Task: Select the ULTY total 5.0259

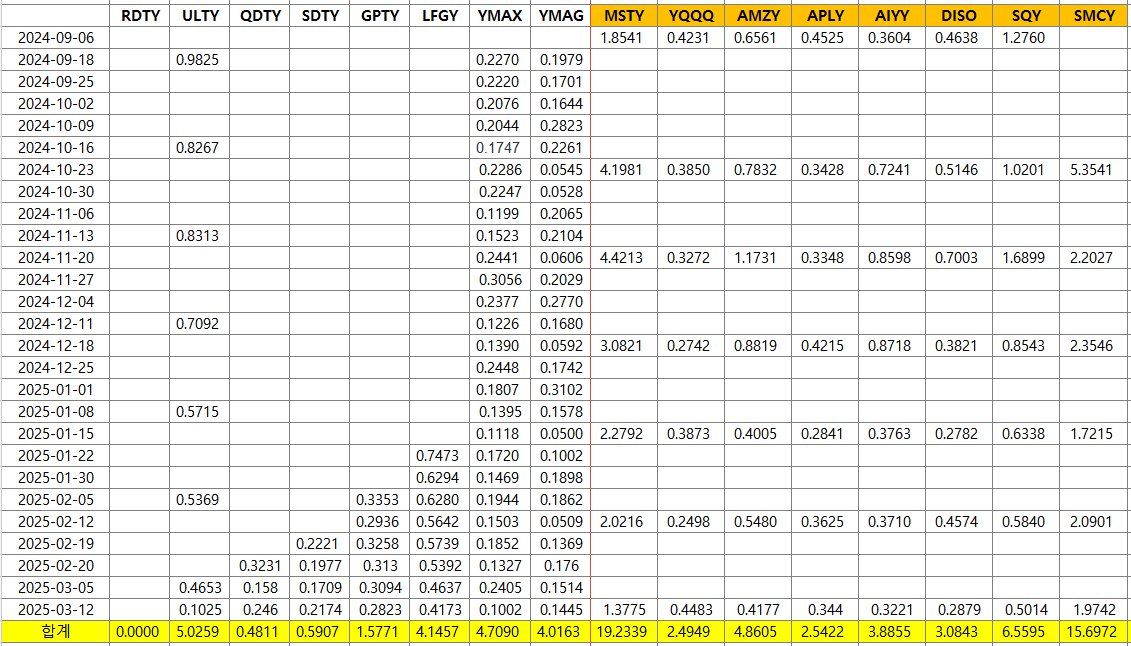Action: click(200, 632)
